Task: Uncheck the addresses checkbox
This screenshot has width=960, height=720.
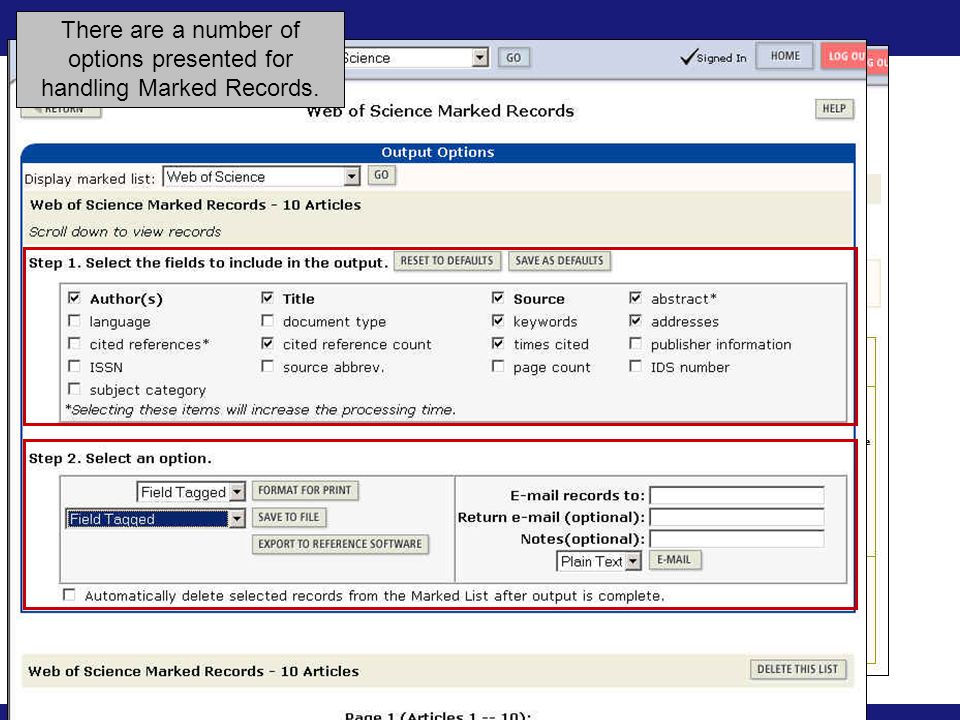Action: click(x=636, y=321)
